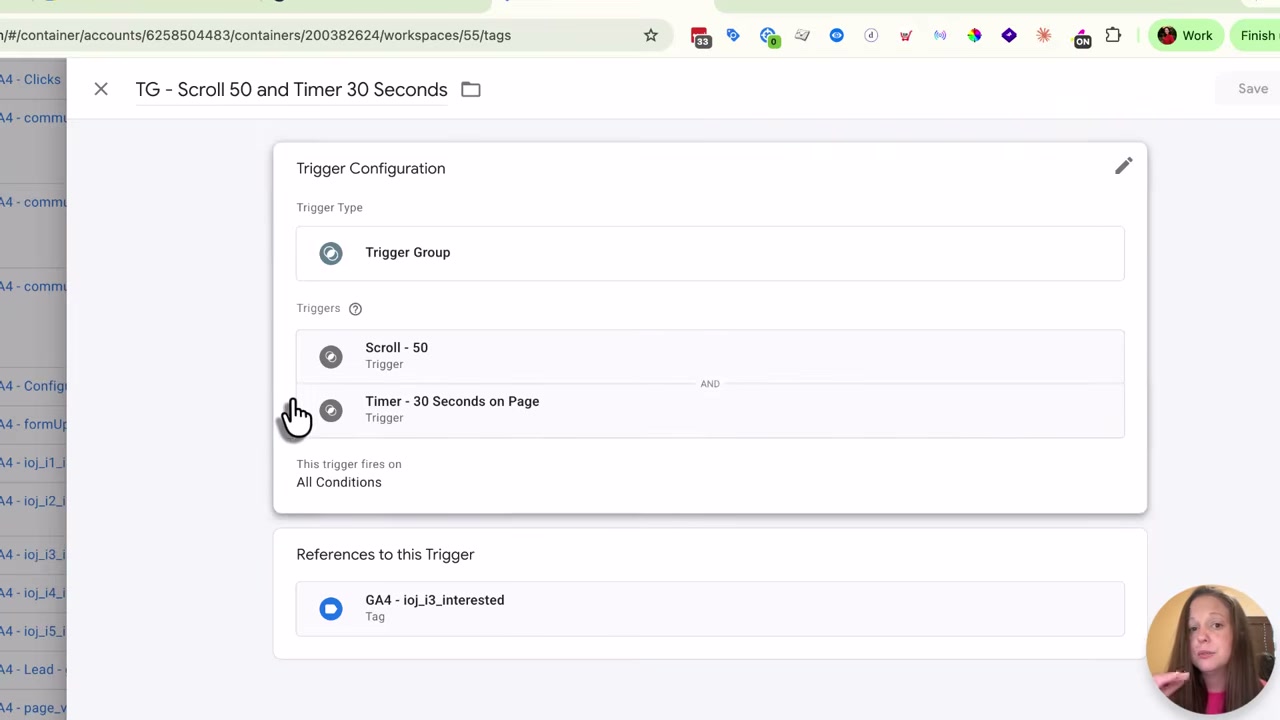This screenshot has height=720, width=1280.
Task: Click the Timer - 30 Seconds on Page icon
Action: coord(331,410)
